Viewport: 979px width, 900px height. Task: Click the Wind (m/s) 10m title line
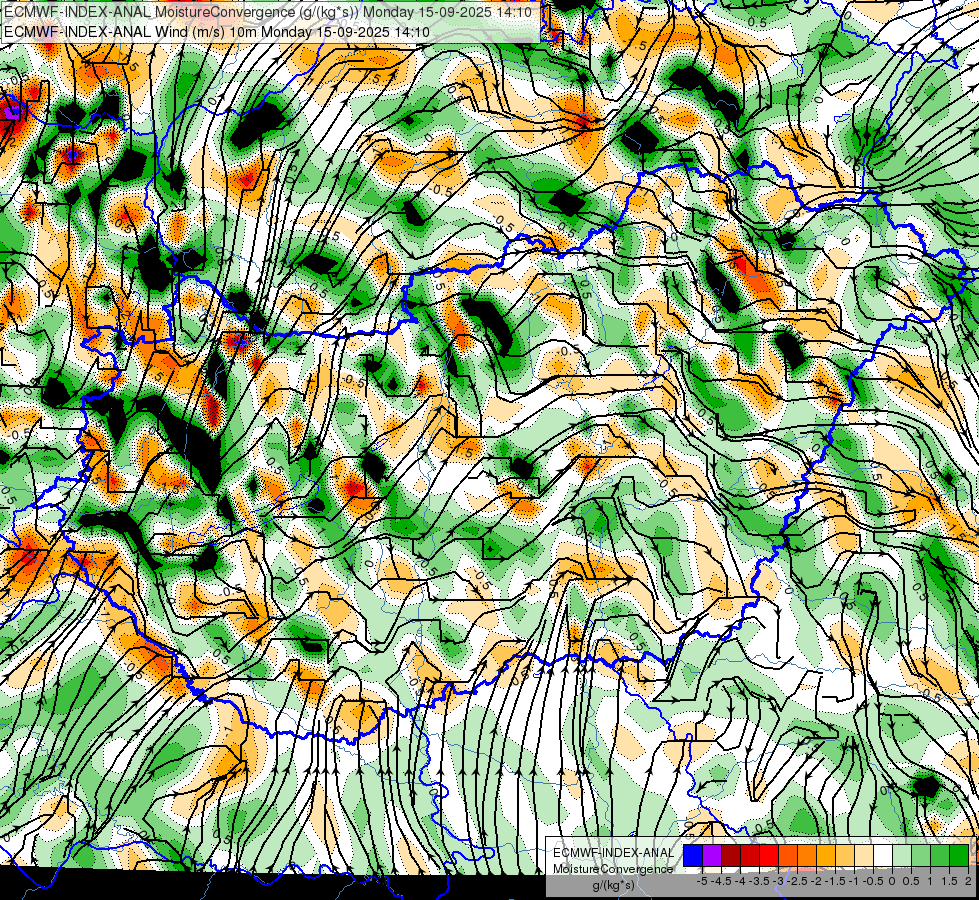tap(217, 32)
